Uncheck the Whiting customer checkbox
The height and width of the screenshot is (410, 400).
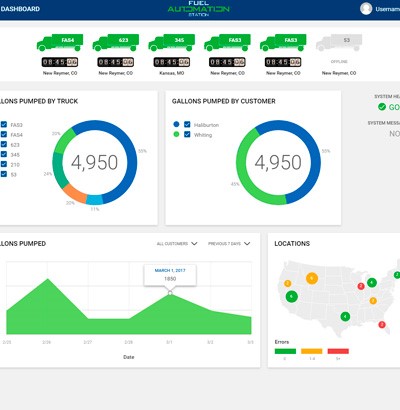(x=187, y=134)
